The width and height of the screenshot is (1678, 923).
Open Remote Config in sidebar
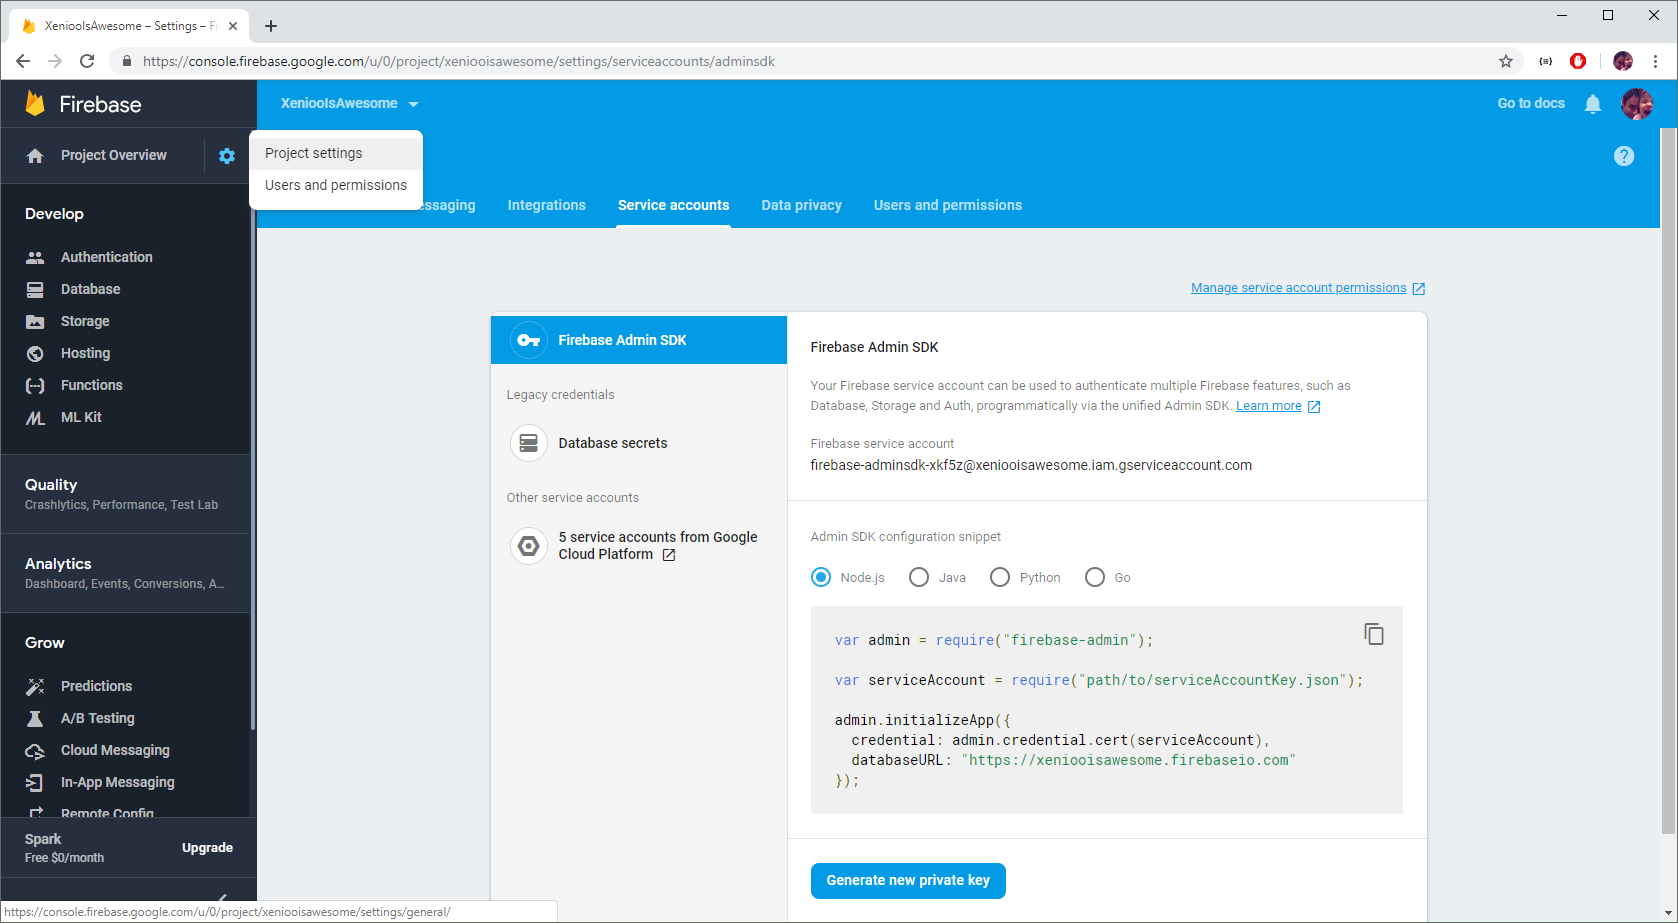click(x=107, y=813)
